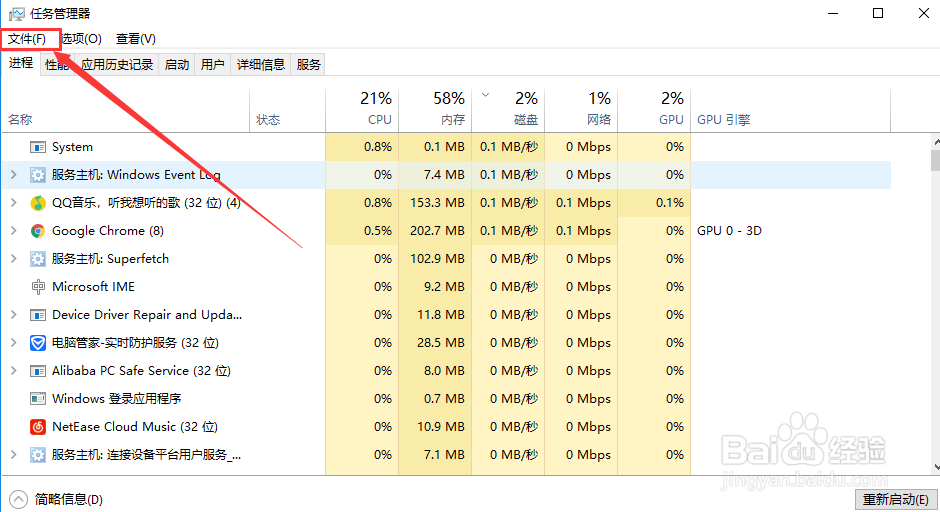Click the 电脑管家 shield icon

pyautogui.click(x=38, y=343)
